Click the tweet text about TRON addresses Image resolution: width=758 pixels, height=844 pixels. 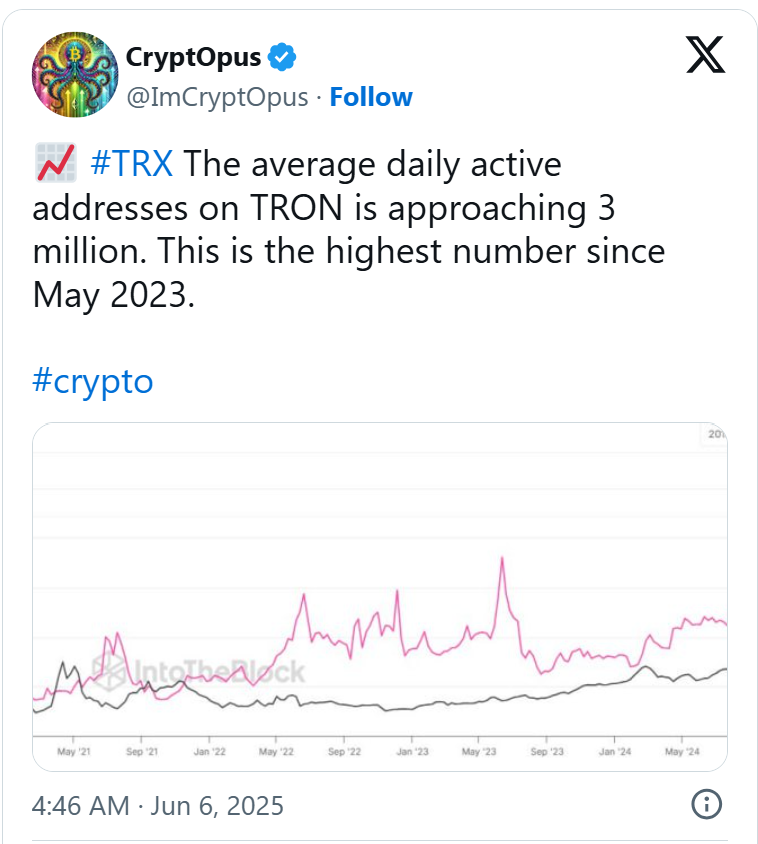[x=349, y=229]
